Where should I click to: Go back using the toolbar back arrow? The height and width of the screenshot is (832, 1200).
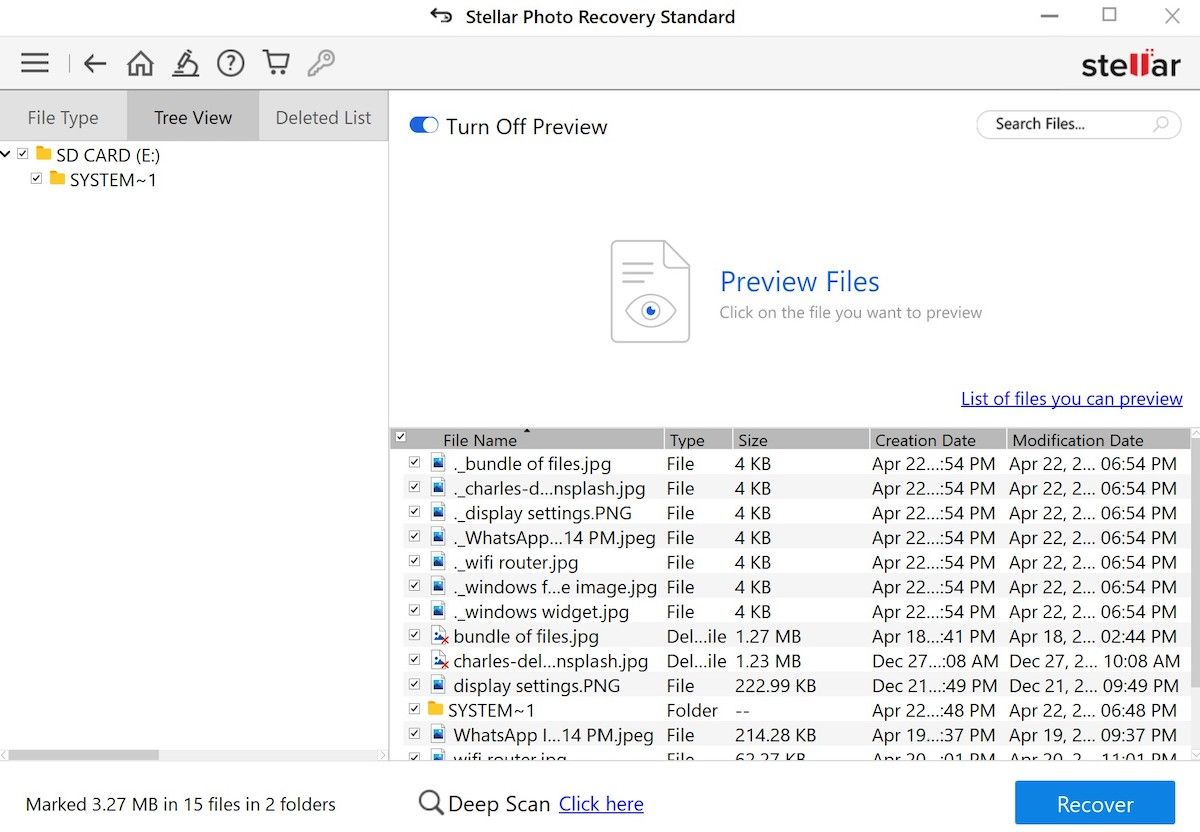95,64
